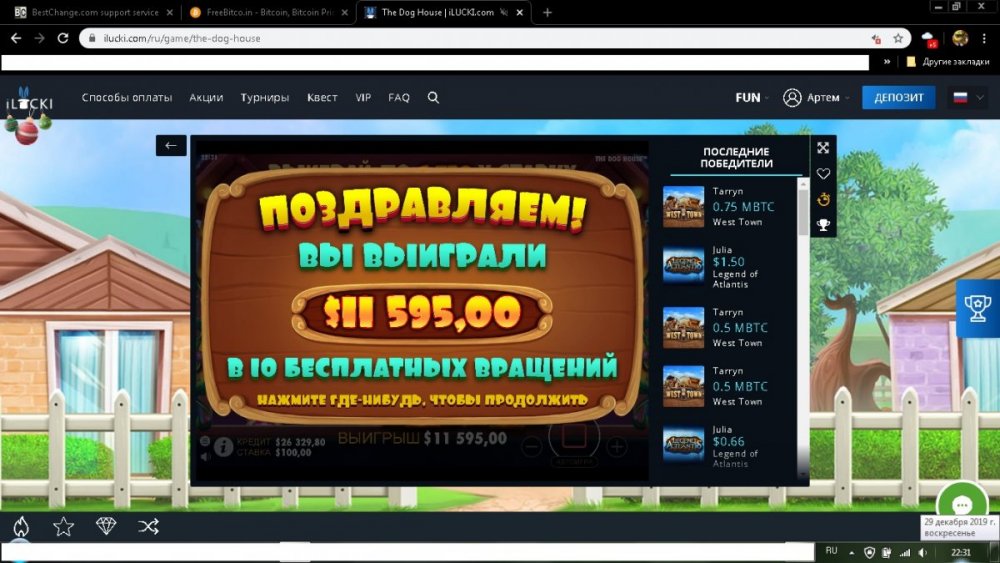Expand the hidden bookmarks chevron
The width and height of the screenshot is (1000, 563).
point(886,62)
